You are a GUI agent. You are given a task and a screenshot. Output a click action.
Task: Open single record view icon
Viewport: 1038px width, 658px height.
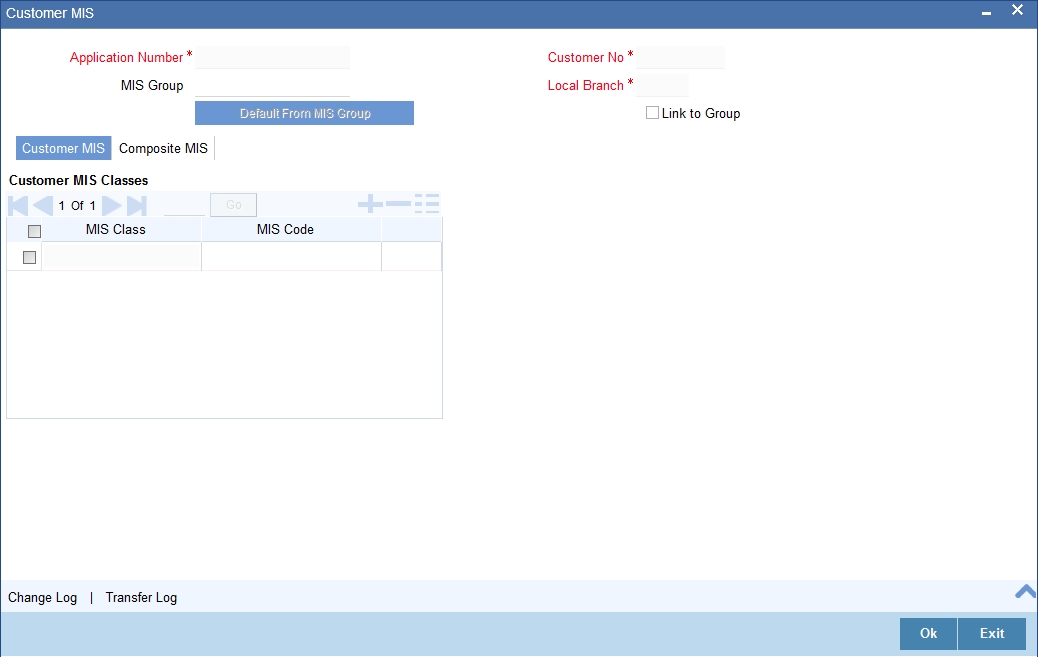pos(427,204)
